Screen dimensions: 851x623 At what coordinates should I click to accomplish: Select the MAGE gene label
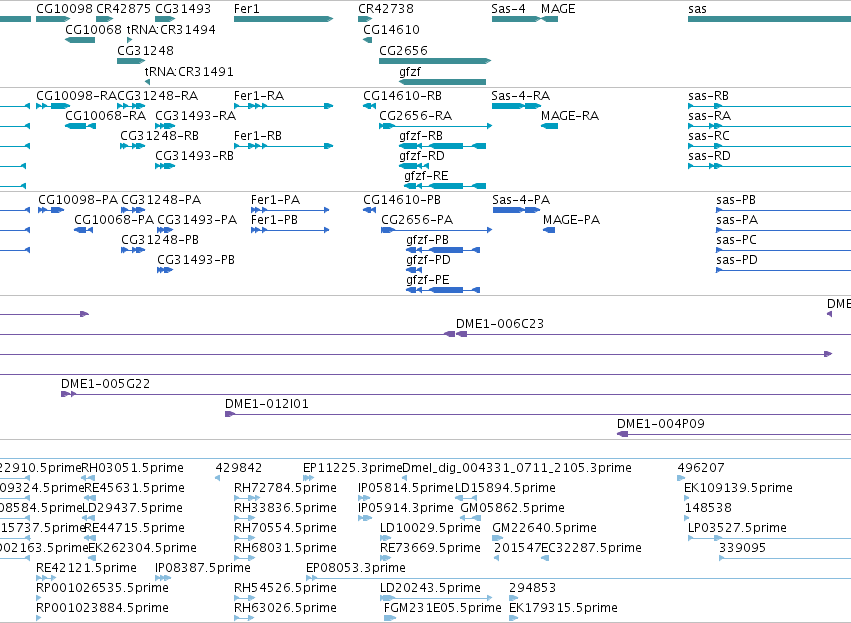558,9
